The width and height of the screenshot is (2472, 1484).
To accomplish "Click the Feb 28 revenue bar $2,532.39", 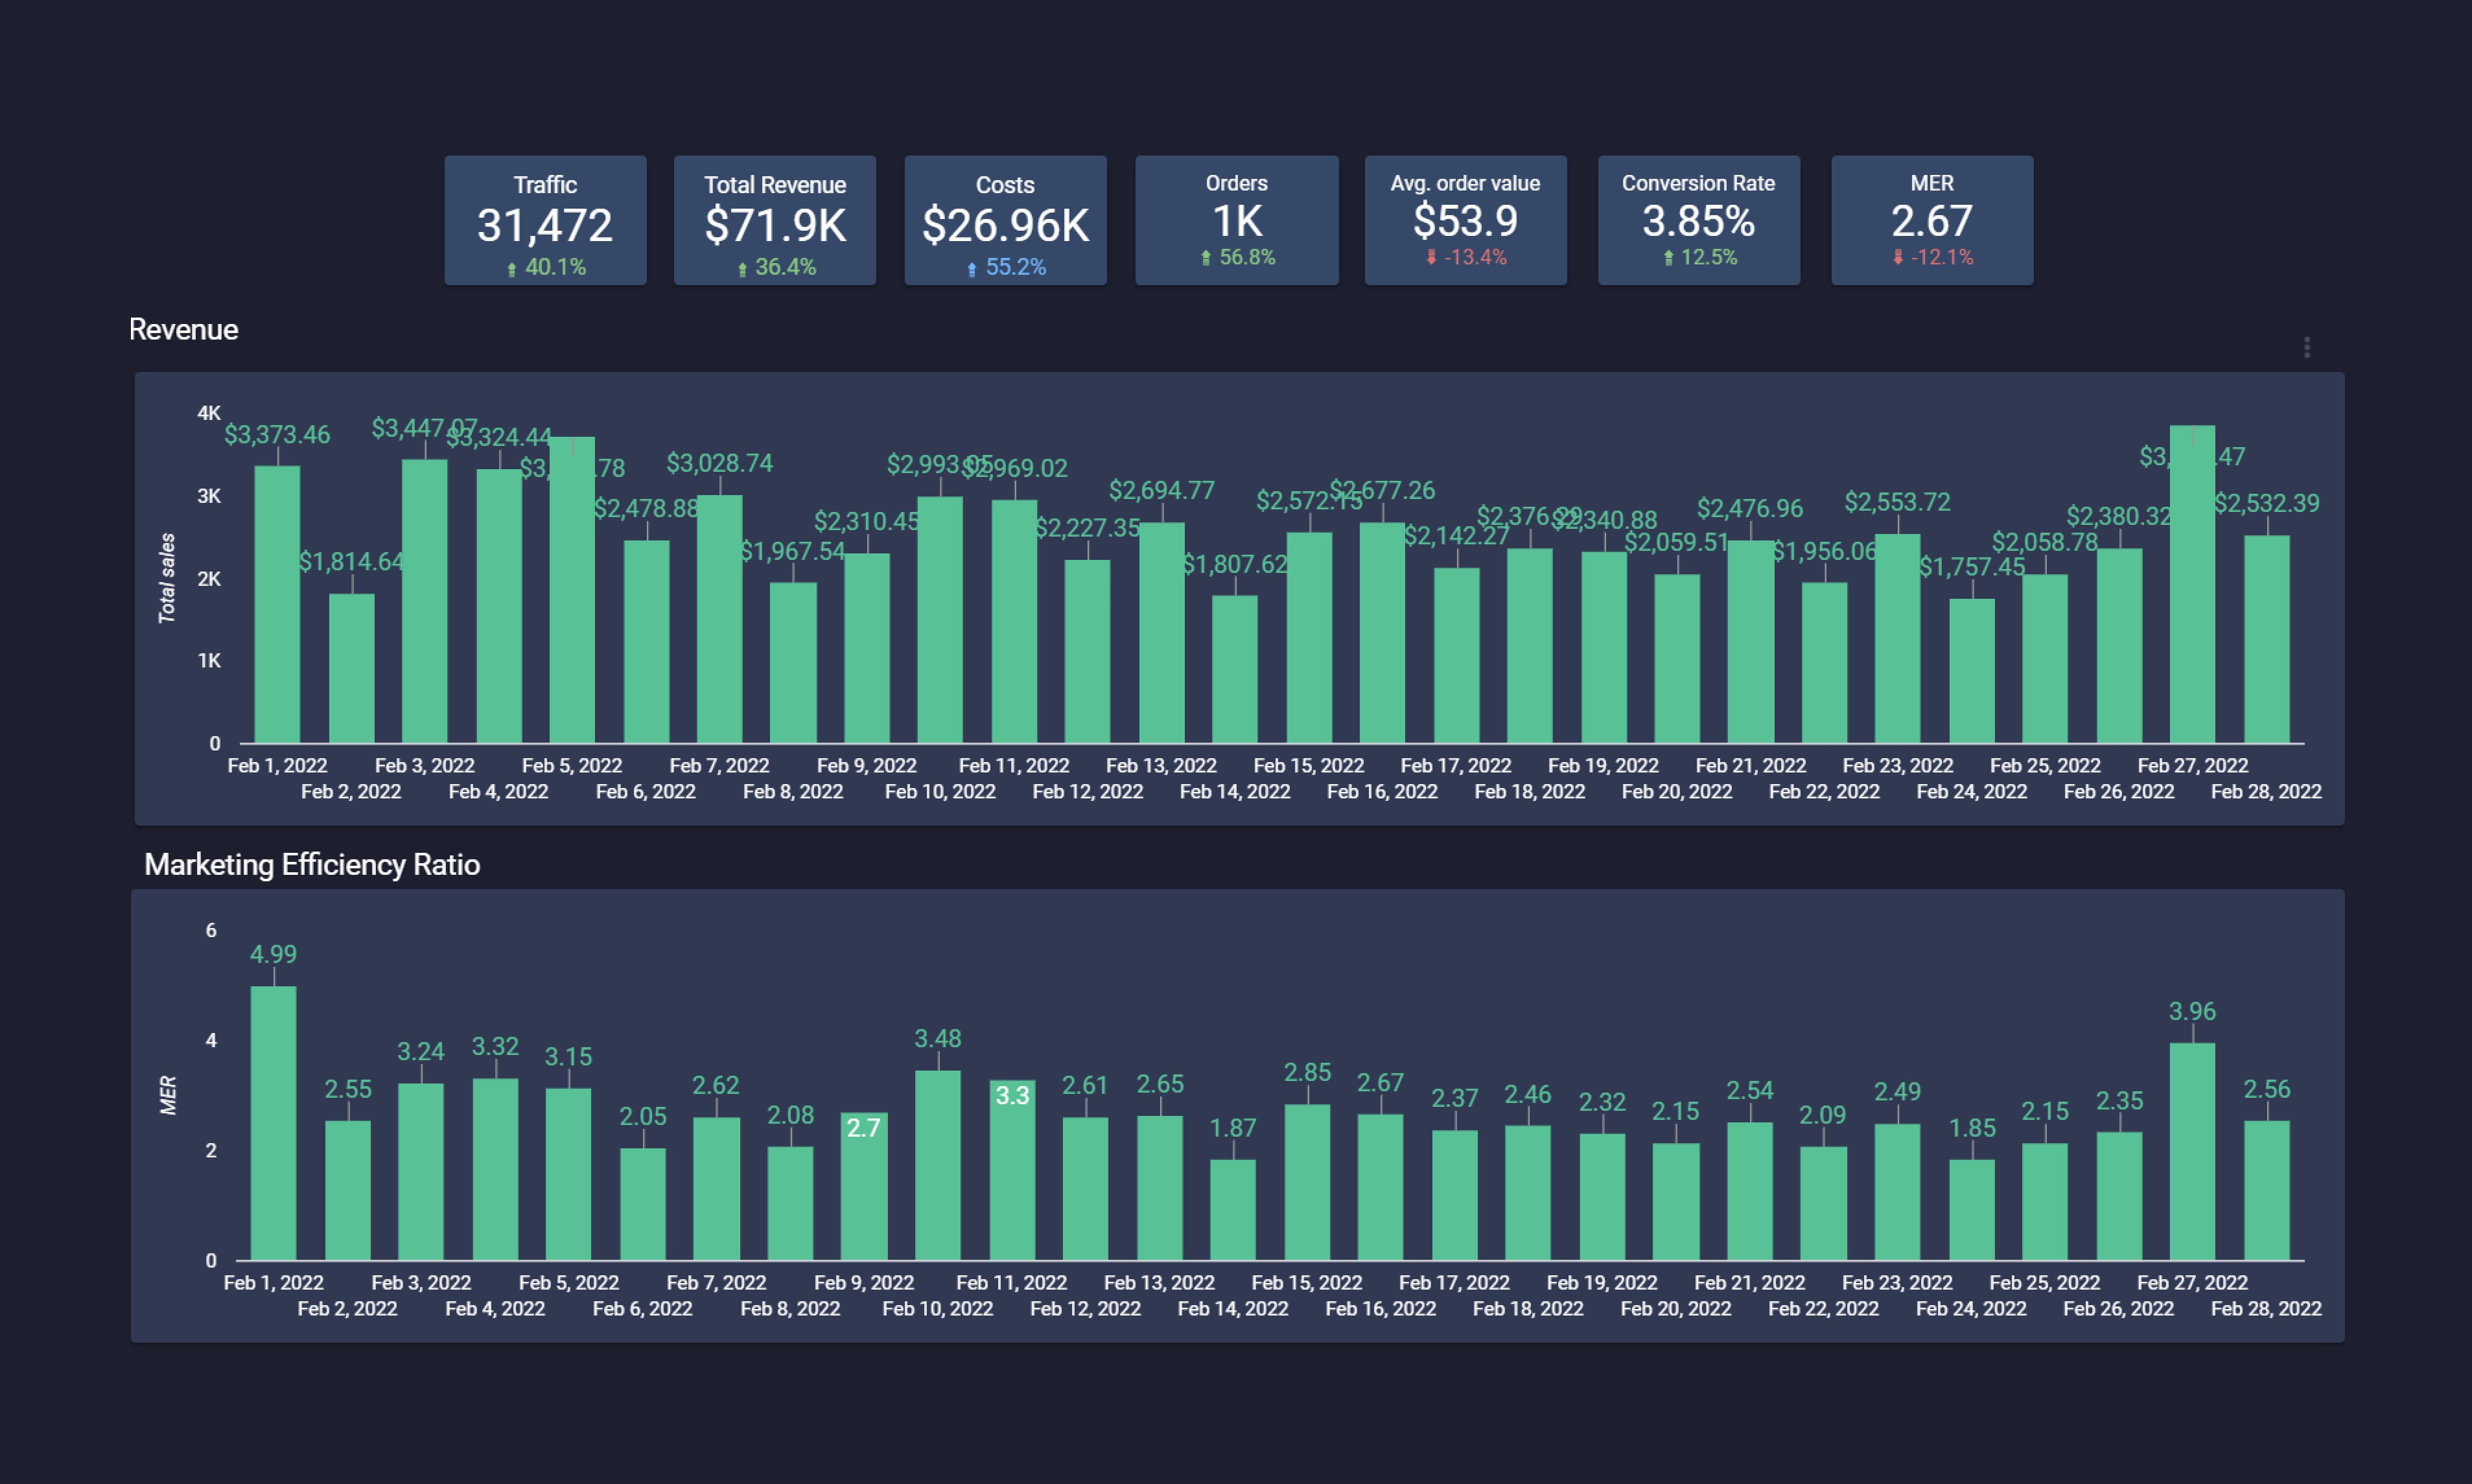I will click(2267, 639).
